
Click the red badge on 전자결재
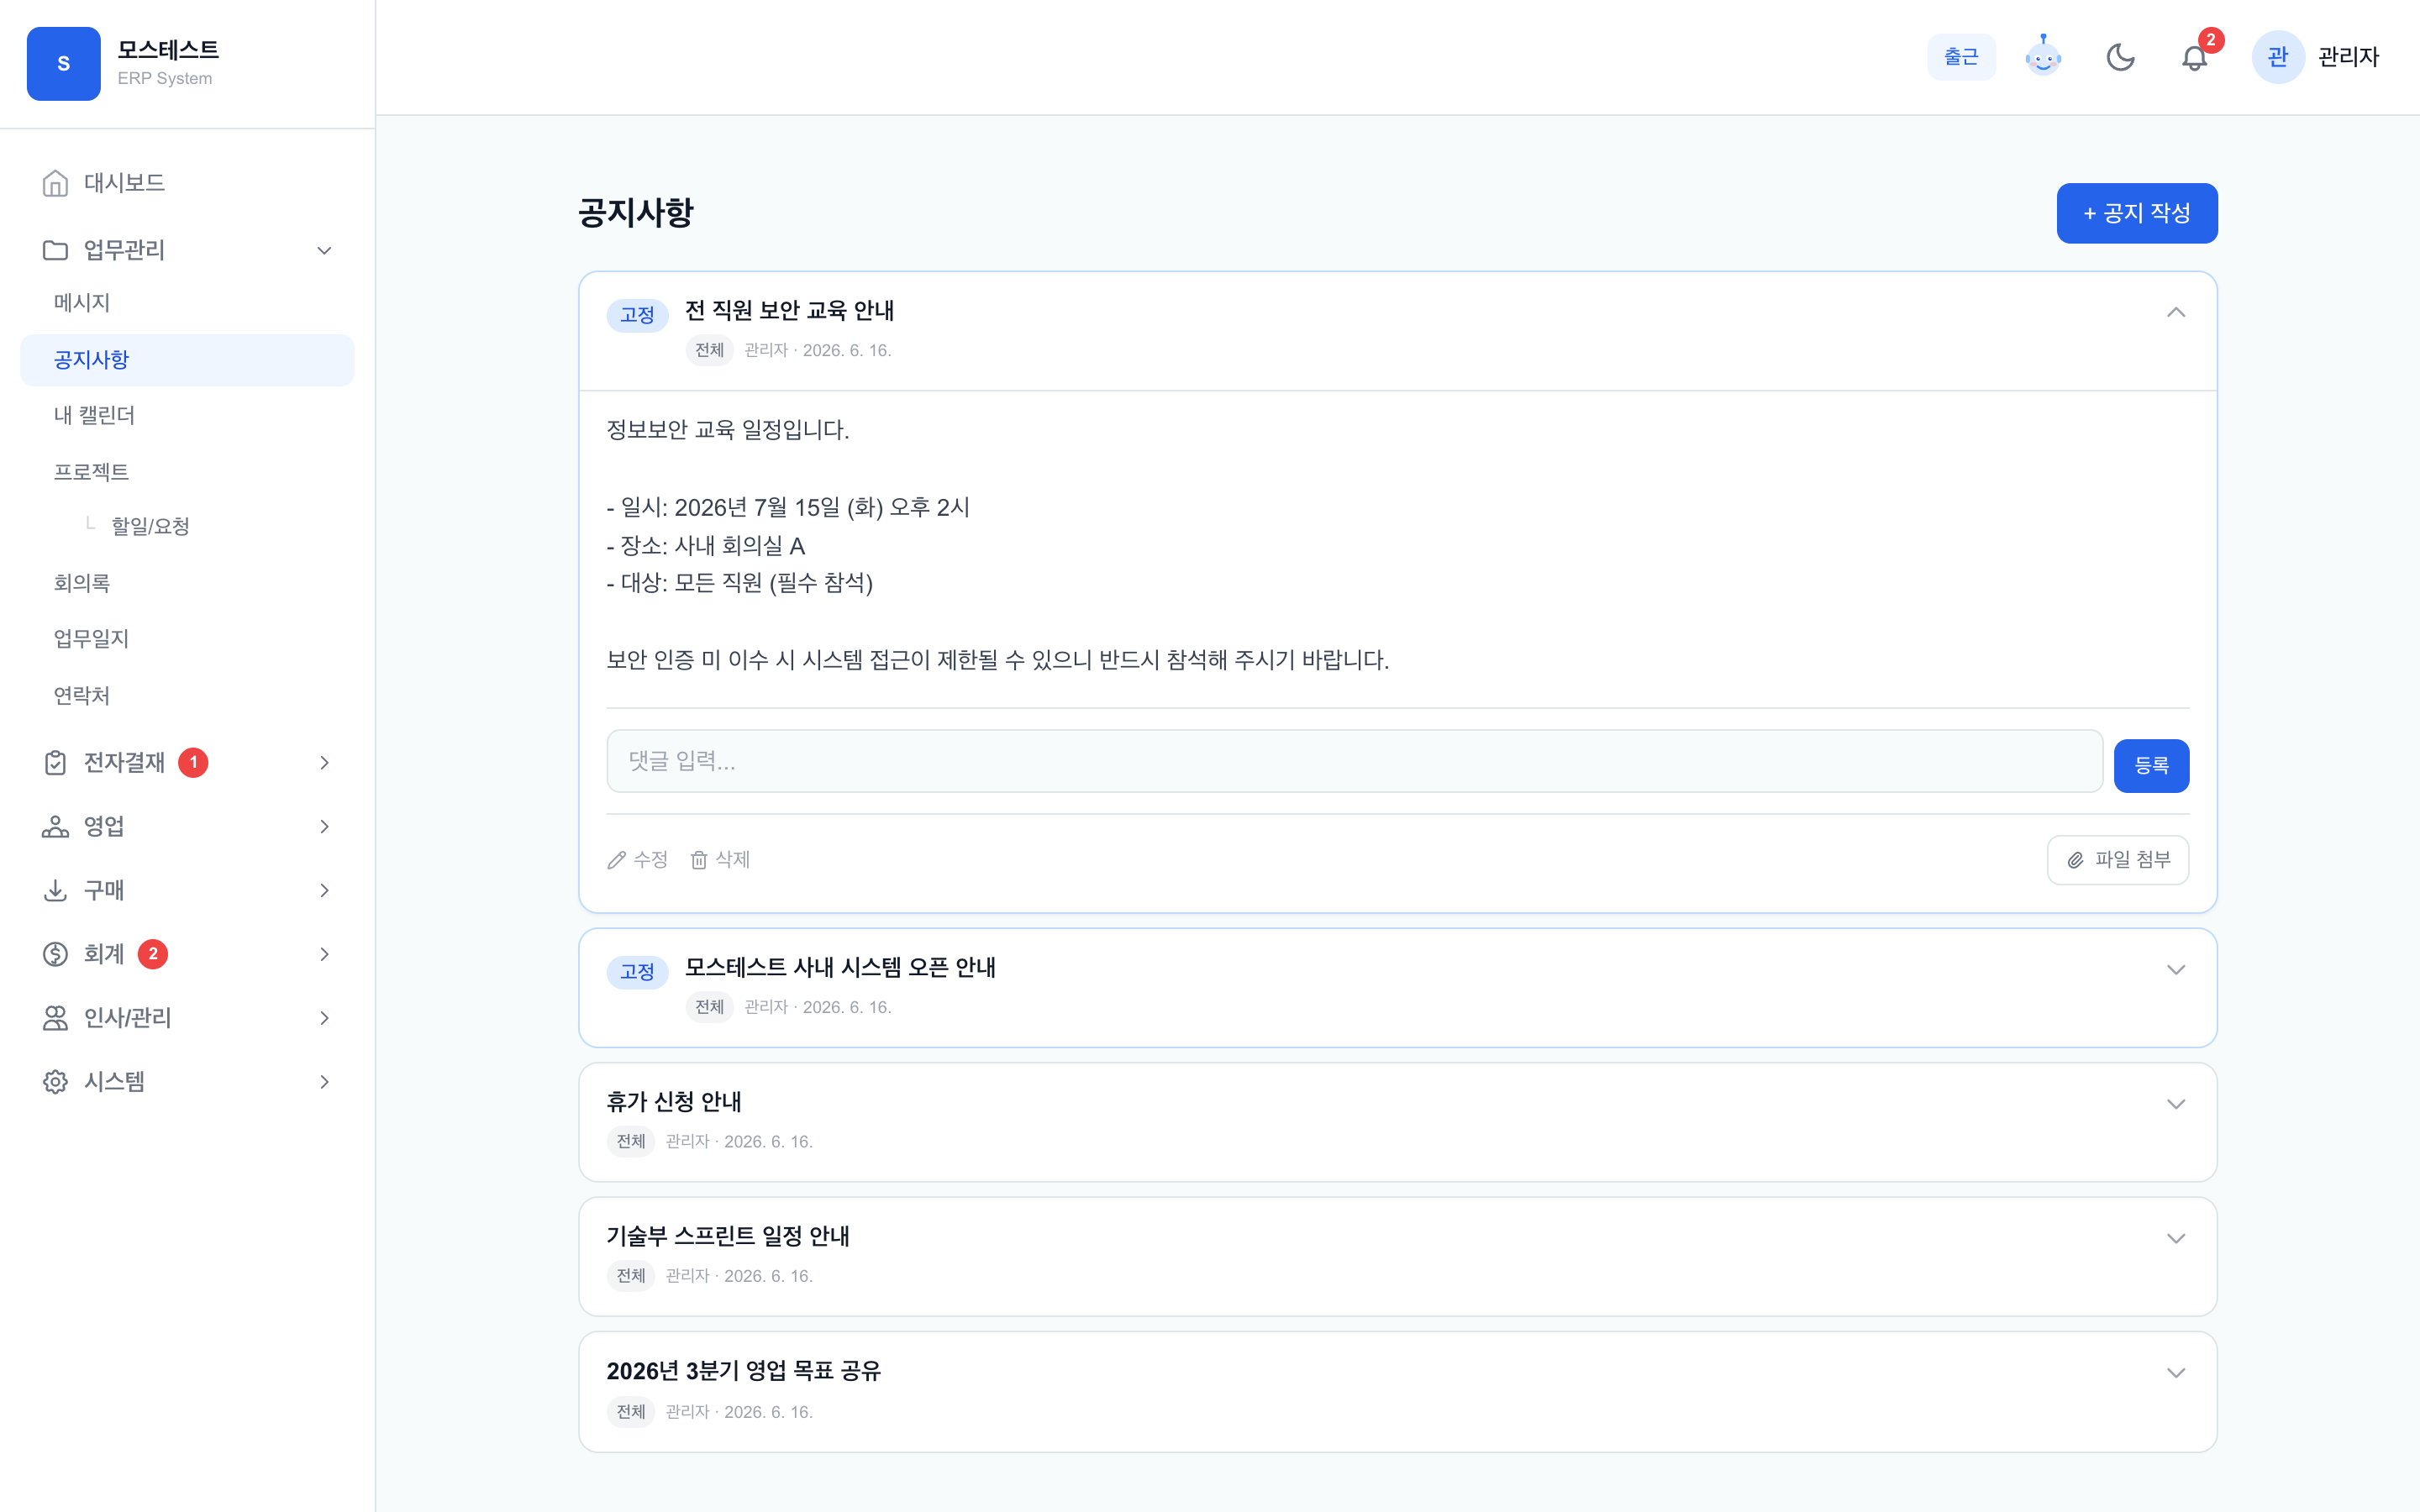(x=193, y=763)
